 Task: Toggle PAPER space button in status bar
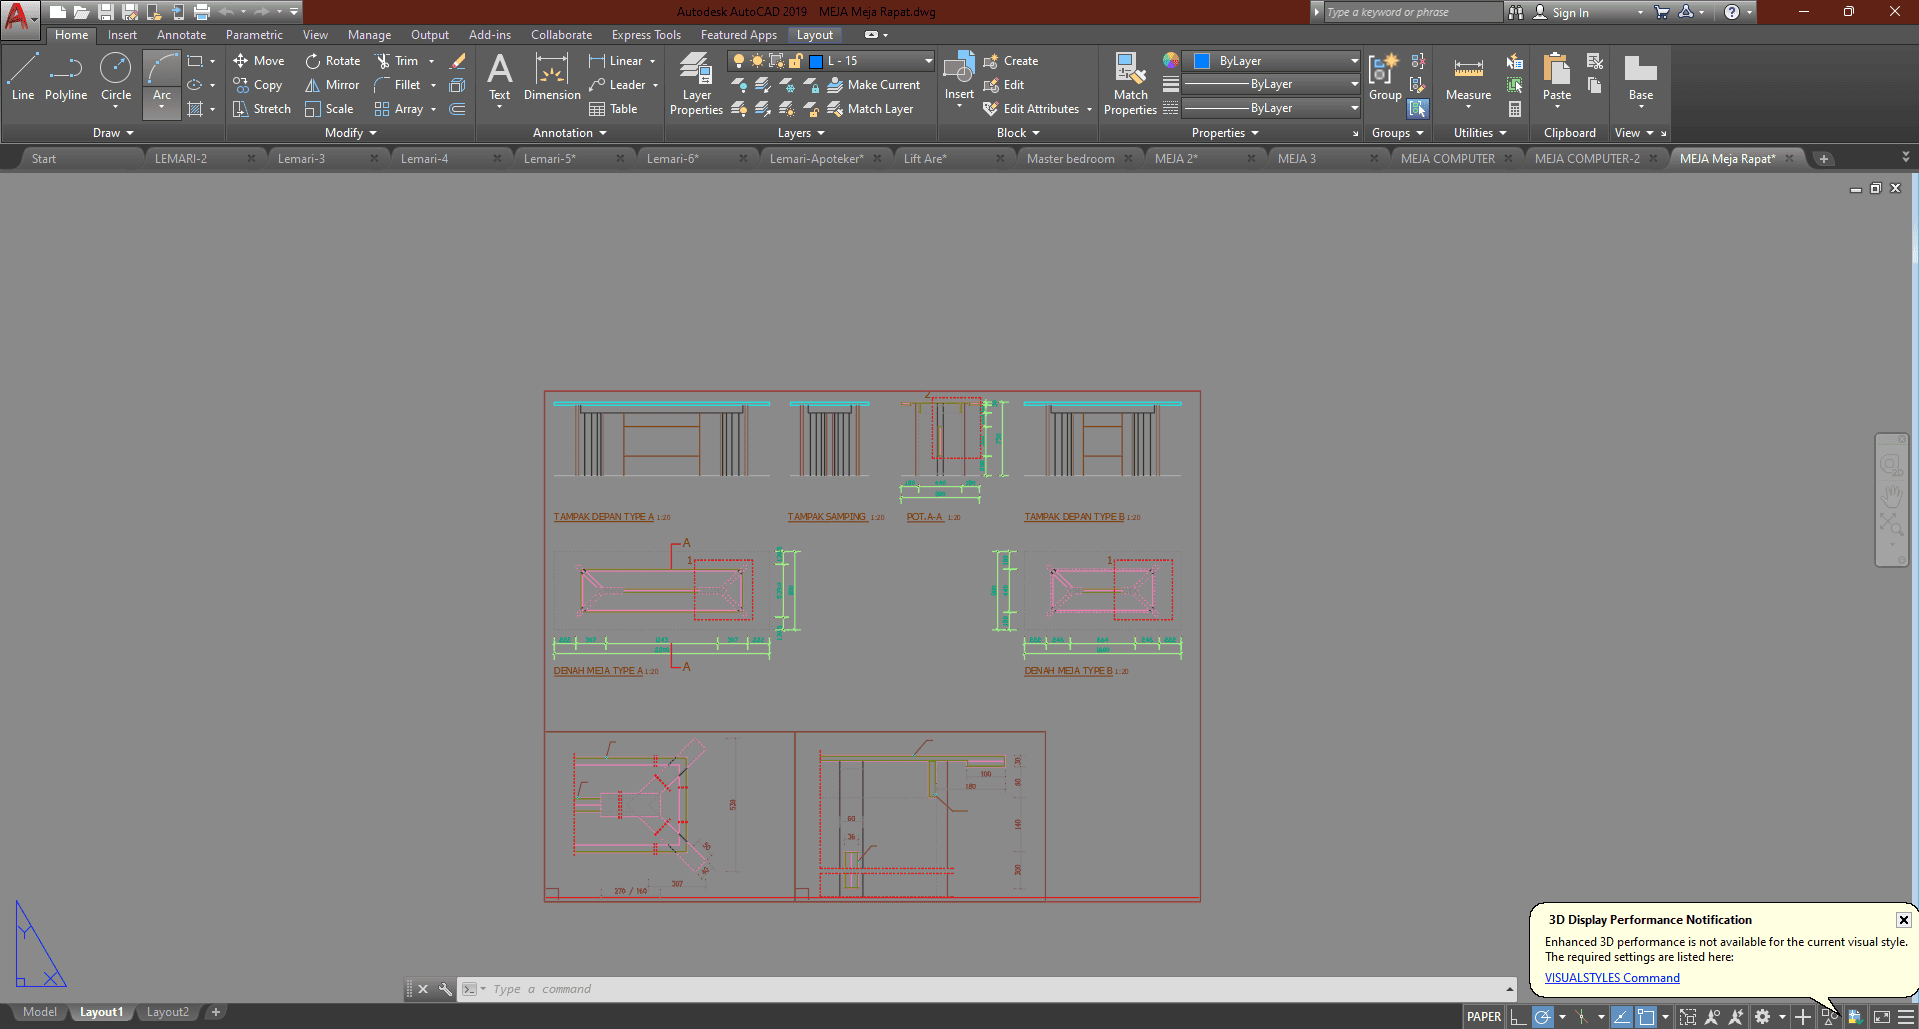coord(1483,1017)
